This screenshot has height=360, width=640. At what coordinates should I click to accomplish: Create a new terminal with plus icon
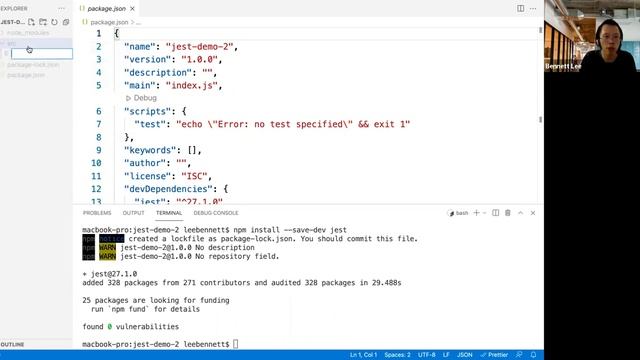[x=476, y=213]
